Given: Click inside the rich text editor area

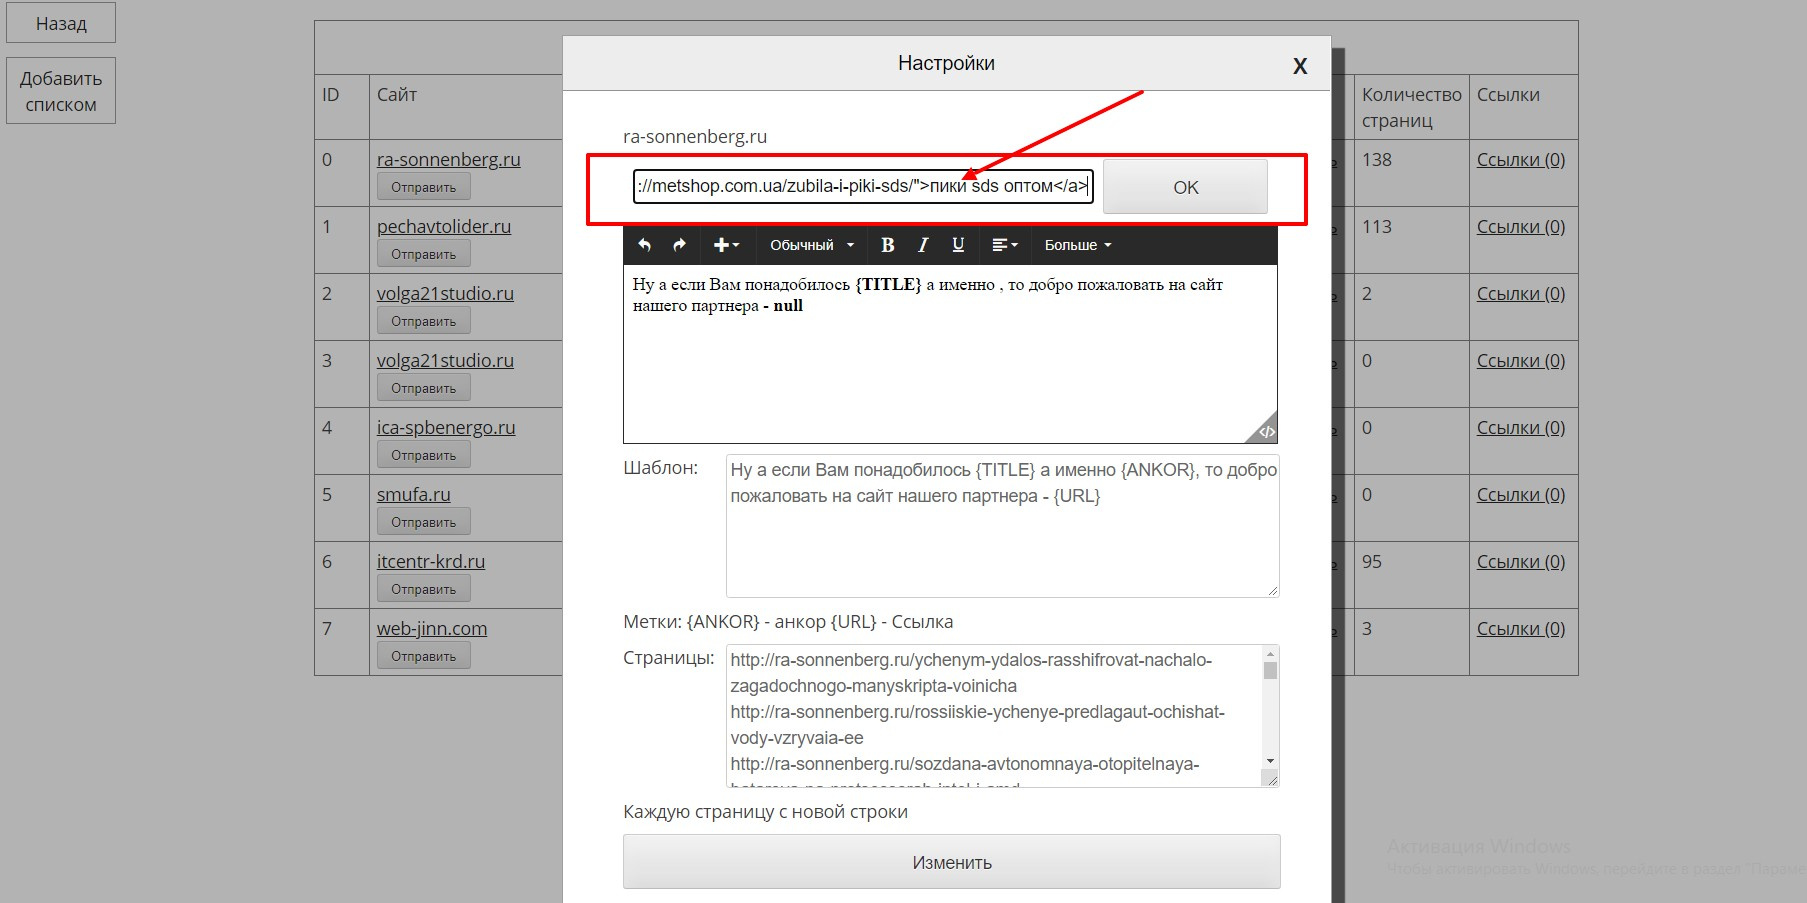Looking at the screenshot, I should pos(950,354).
